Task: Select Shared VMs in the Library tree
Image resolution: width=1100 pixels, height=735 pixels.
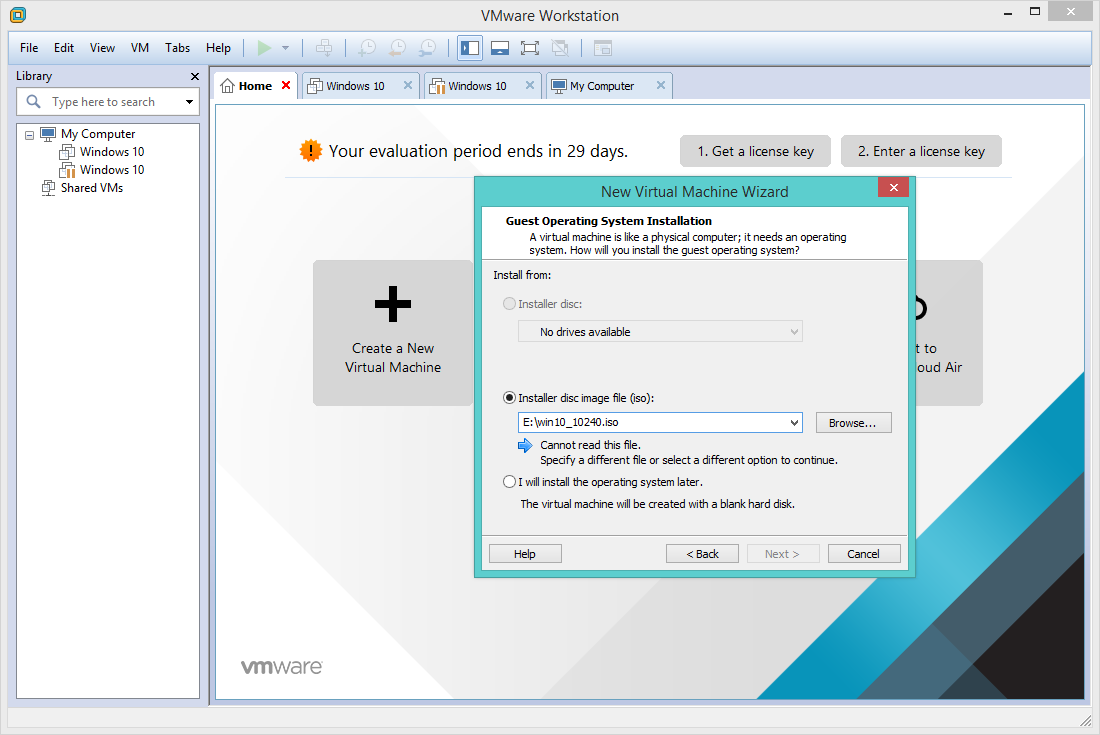Action: tap(91, 188)
